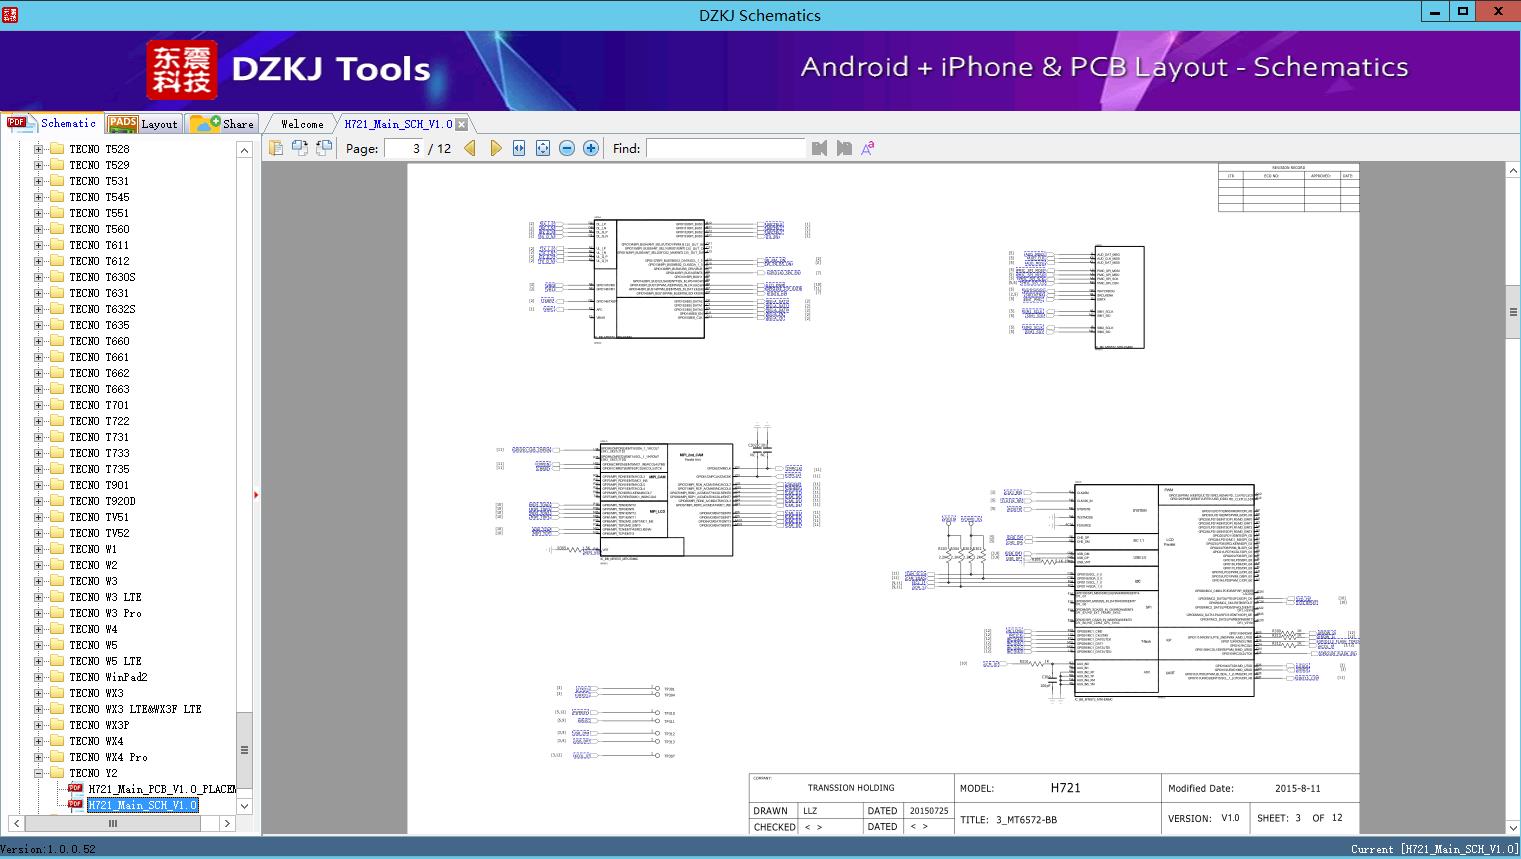Collapse the TECNO Y2 folder

click(x=38, y=773)
